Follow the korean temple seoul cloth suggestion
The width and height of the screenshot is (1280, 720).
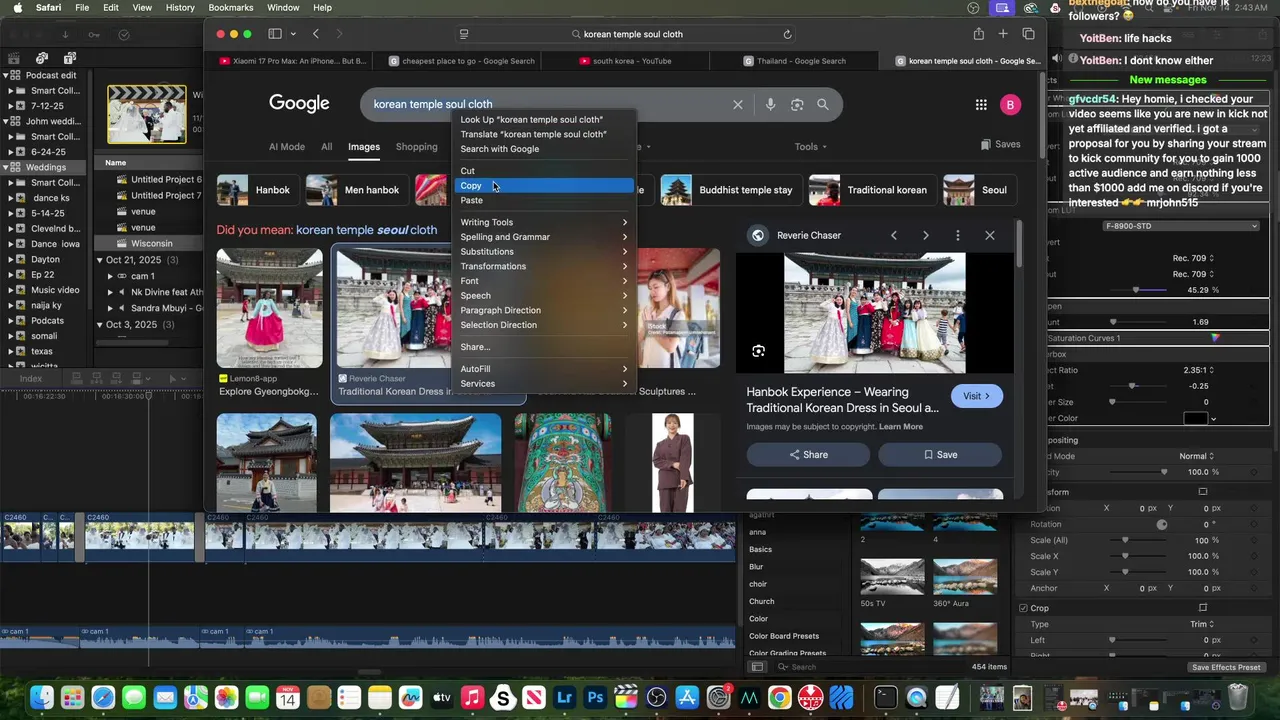coord(366,230)
